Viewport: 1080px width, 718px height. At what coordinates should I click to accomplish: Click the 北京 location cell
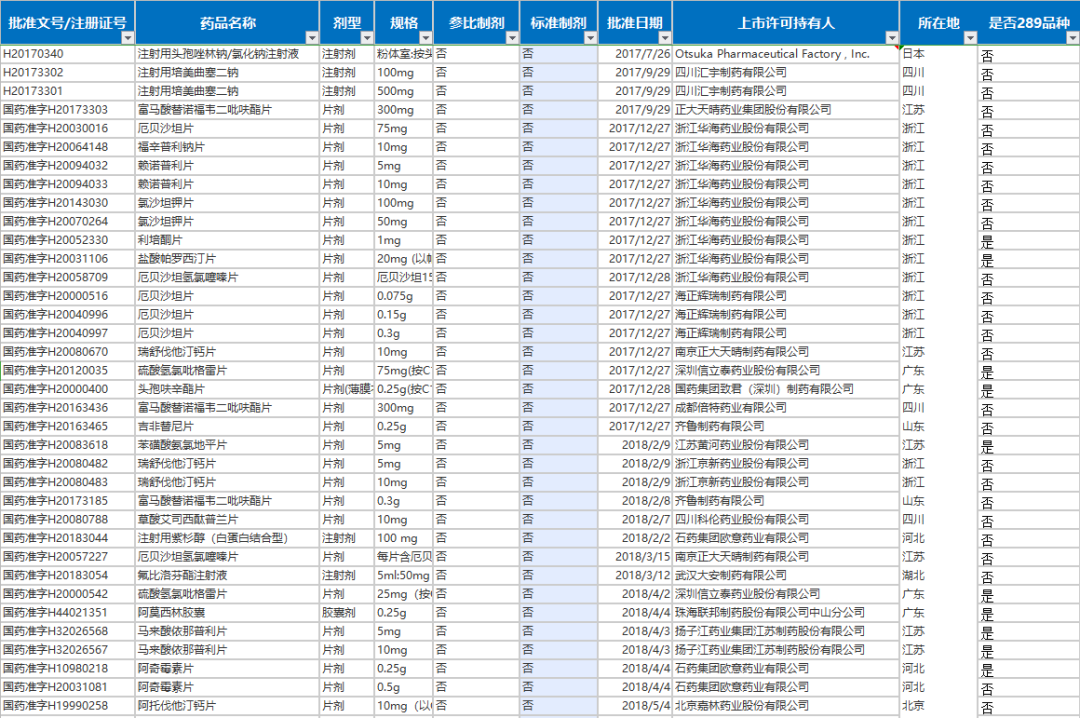[938, 706]
